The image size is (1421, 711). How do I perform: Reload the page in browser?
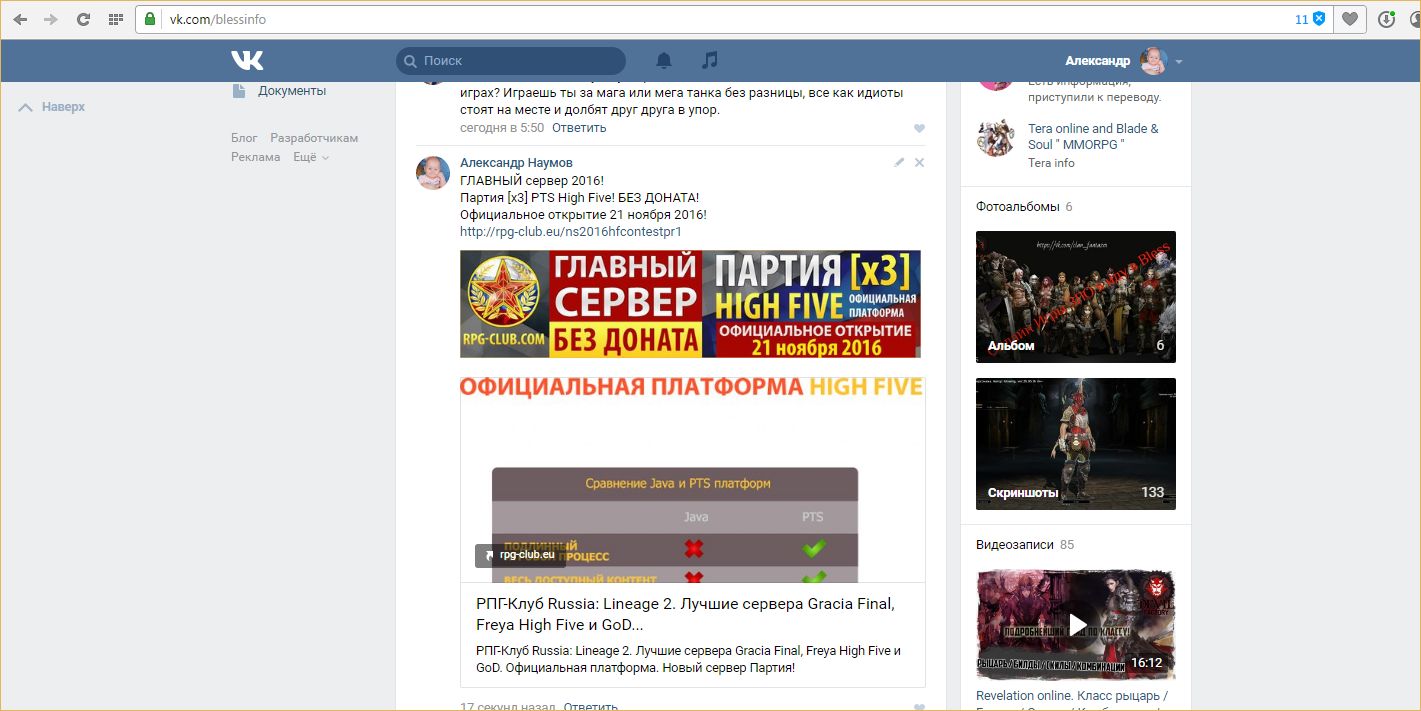pyautogui.click(x=83, y=19)
